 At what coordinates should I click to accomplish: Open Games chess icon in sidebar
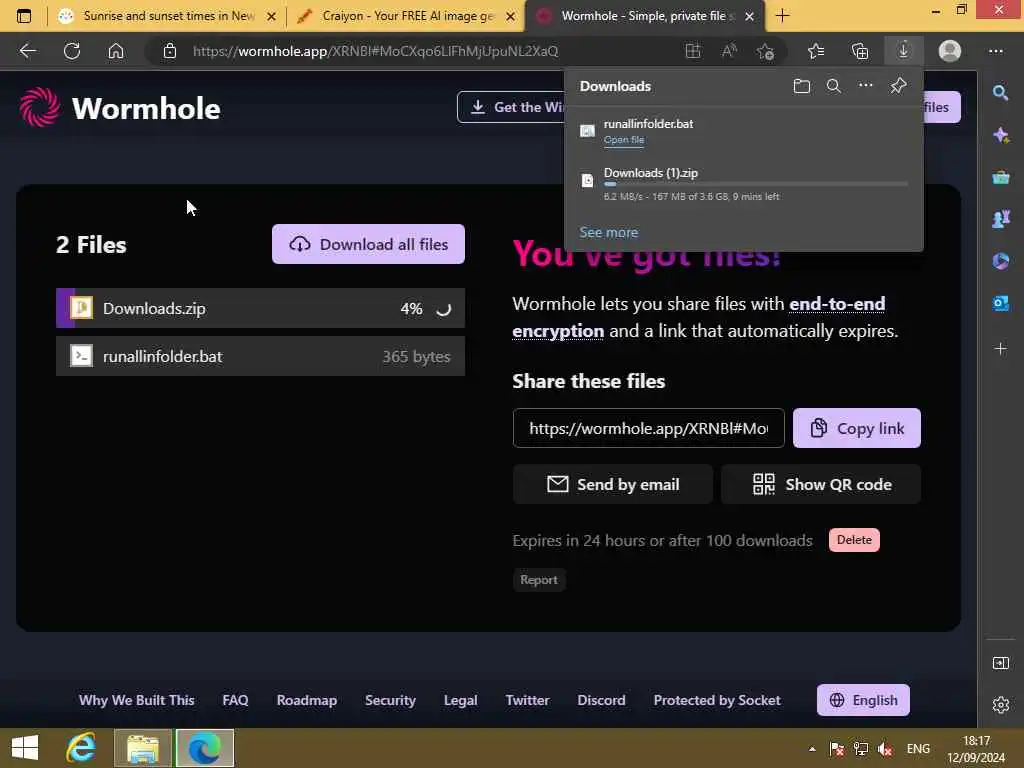pos(1000,219)
